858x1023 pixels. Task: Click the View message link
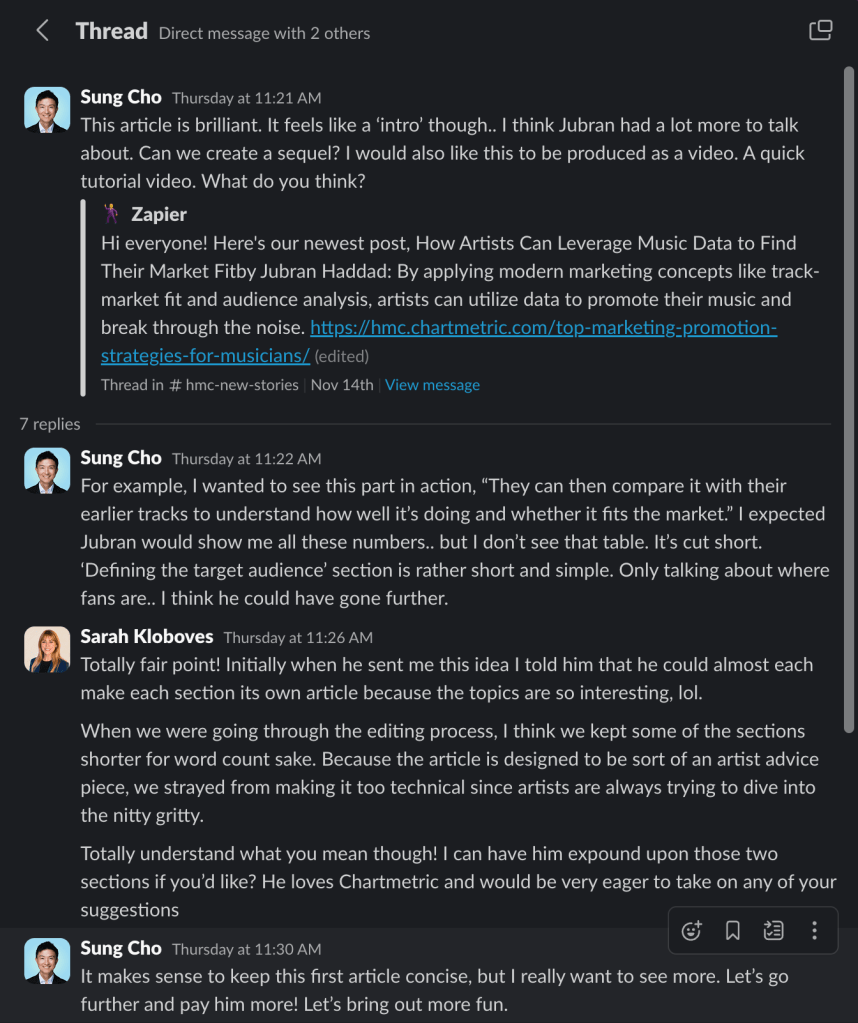[432, 385]
